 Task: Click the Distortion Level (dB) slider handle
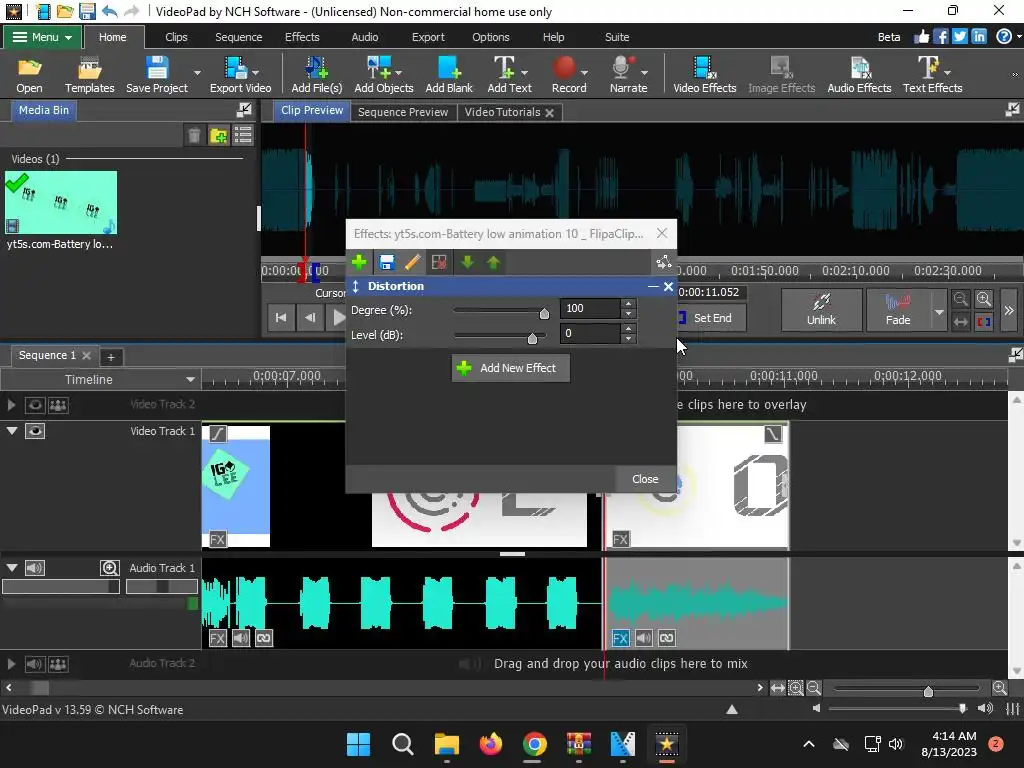click(532, 338)
